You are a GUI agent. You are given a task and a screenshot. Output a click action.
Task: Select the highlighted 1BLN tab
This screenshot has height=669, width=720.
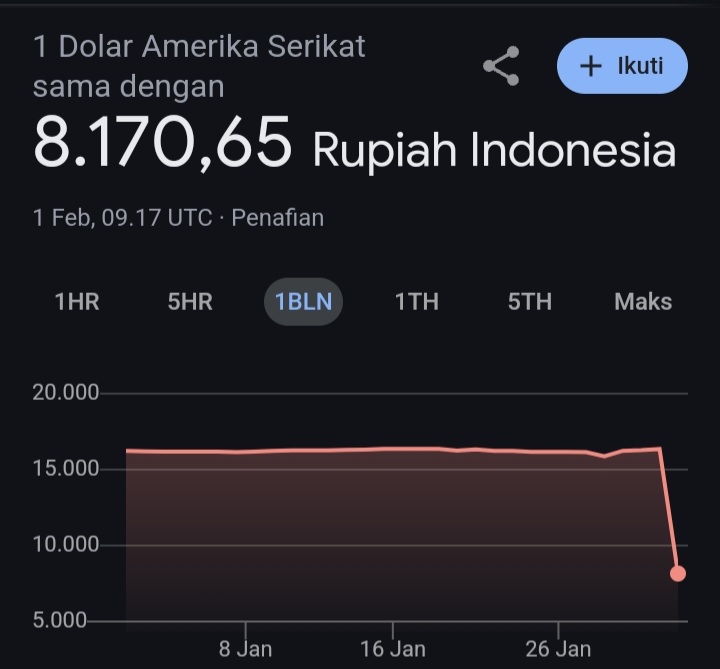(303, 302)
